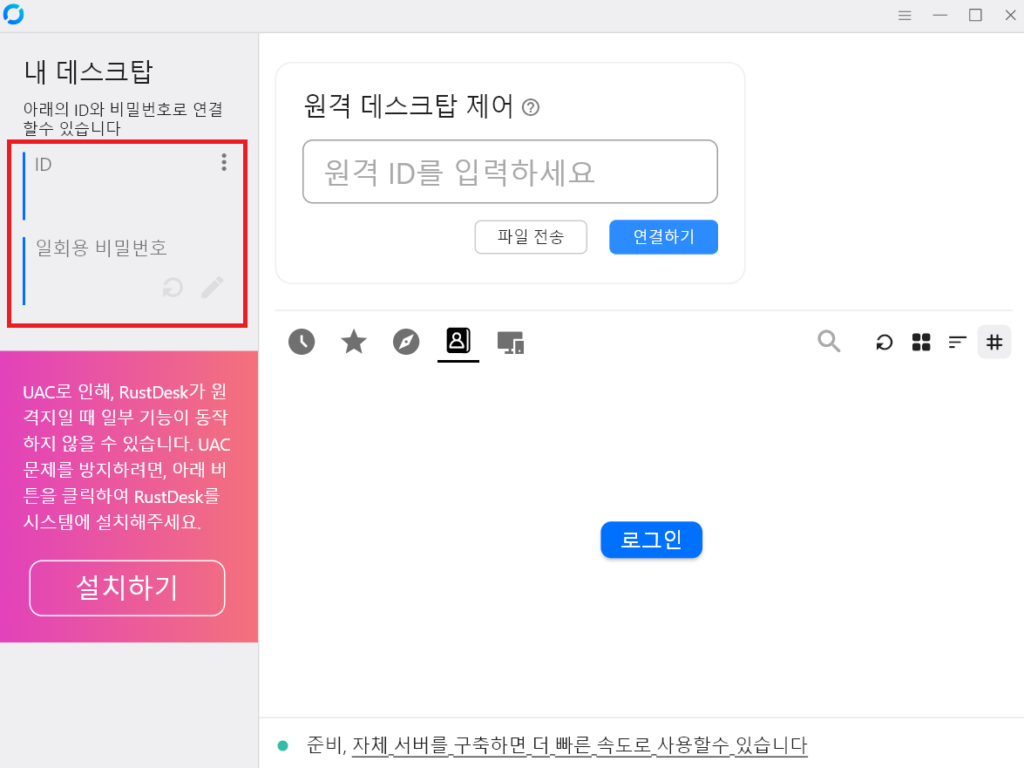Viewport: 1024px width, 768px height.
Task: Switch peer view with the grid icon
Action: click(921, 343)
